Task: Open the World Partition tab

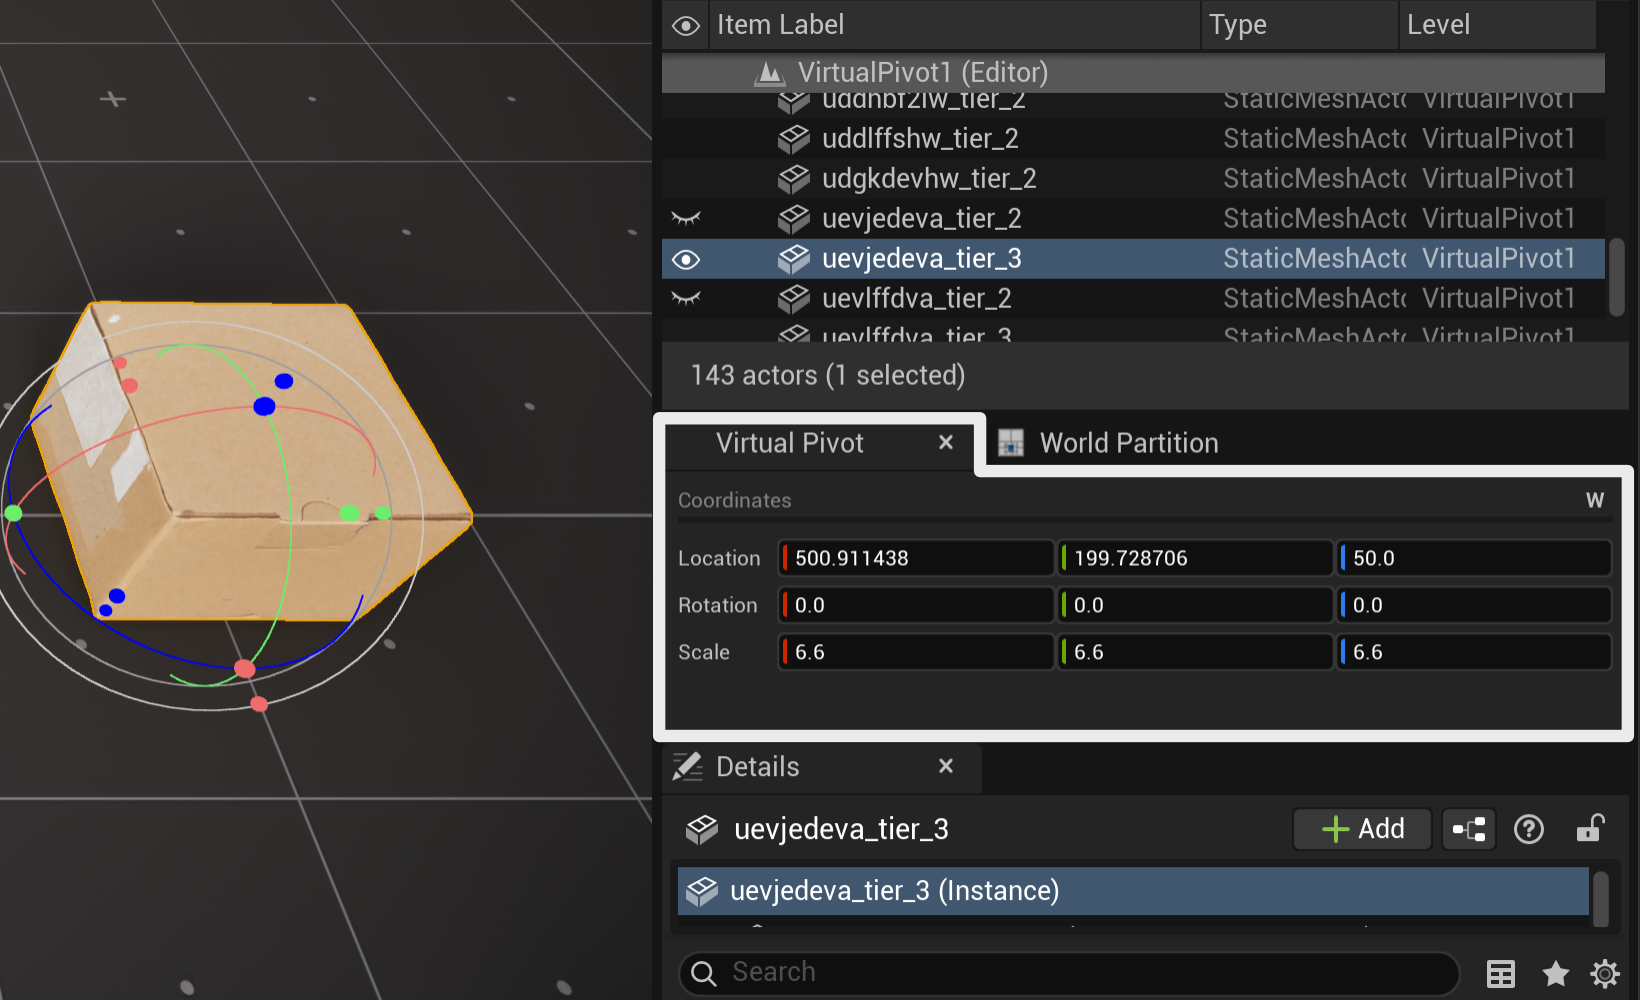Action: 1129,443
